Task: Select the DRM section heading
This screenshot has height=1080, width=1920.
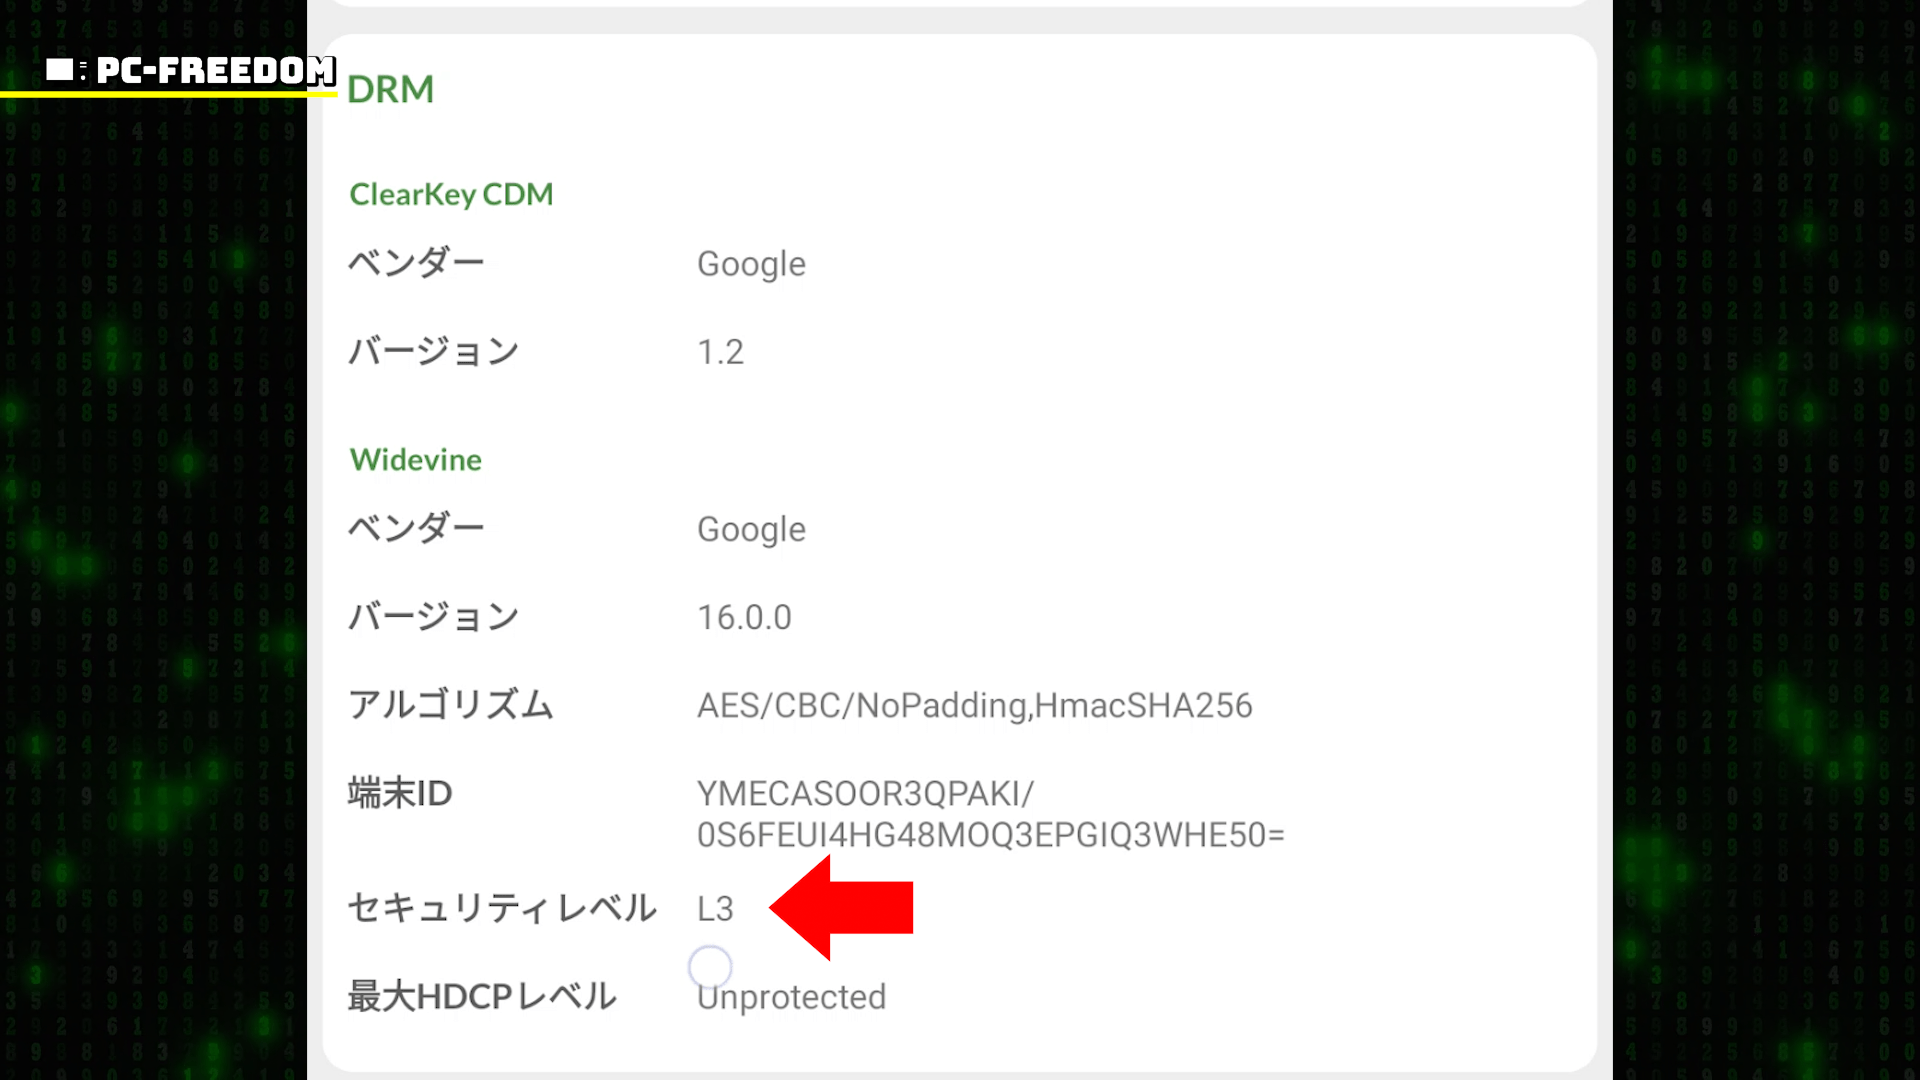Action: 390,90
